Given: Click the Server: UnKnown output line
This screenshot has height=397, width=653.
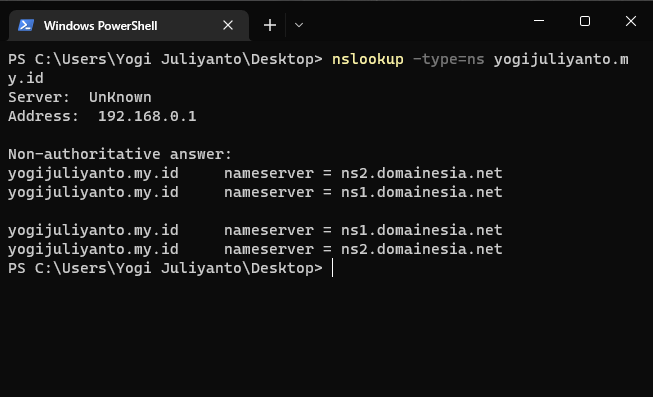Looking at the screenshot, I should [80, 97].
